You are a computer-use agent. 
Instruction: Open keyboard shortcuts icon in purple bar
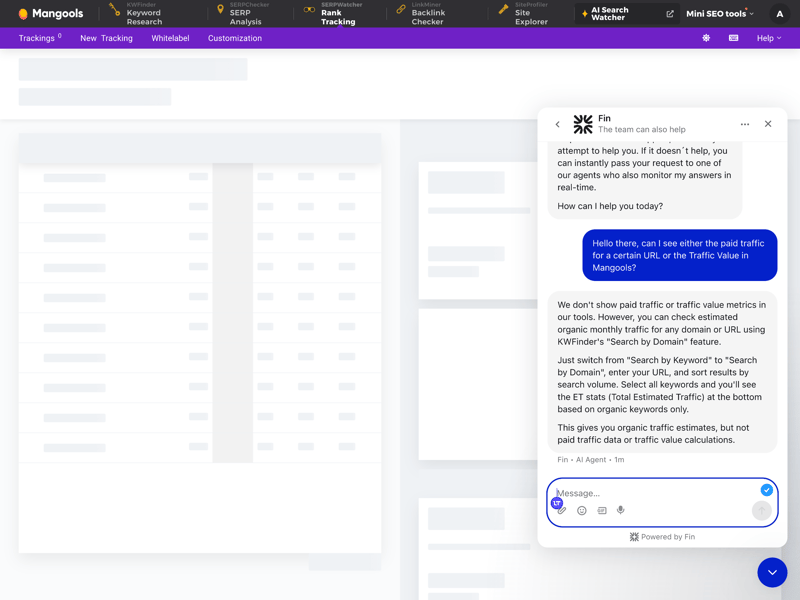(x=733, y=38)
